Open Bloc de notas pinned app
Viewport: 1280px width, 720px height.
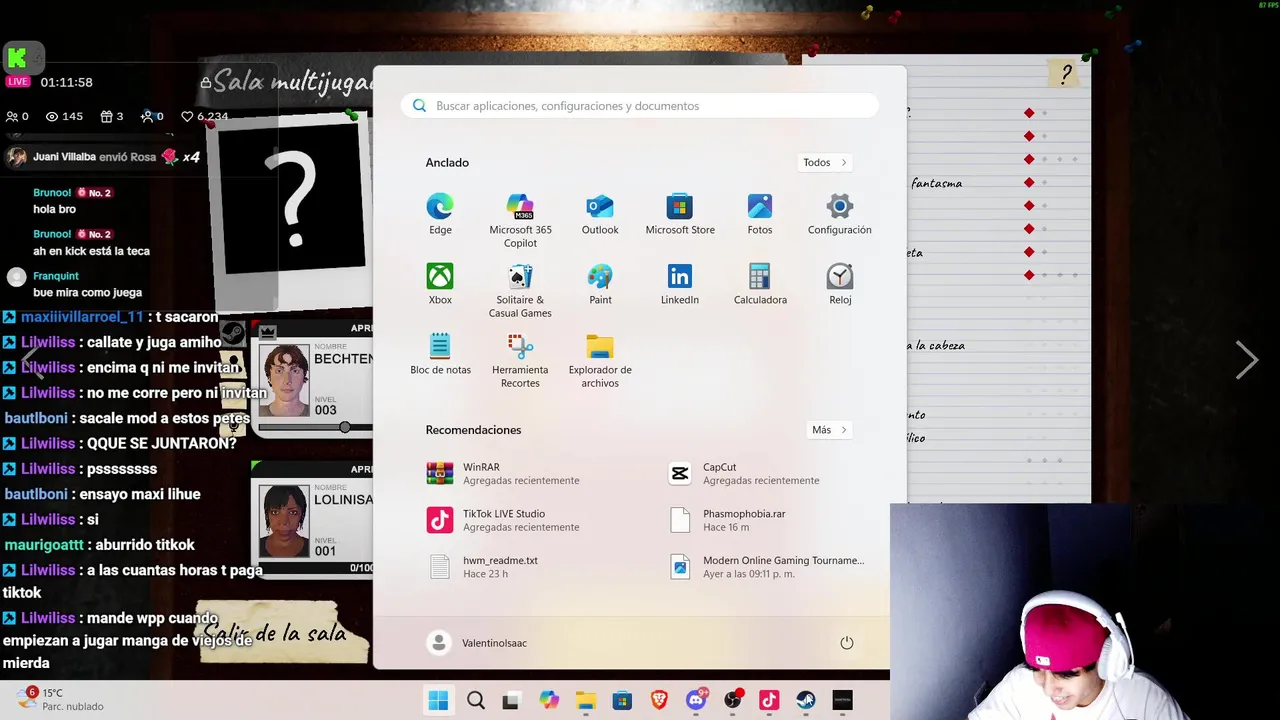point(440,355)
